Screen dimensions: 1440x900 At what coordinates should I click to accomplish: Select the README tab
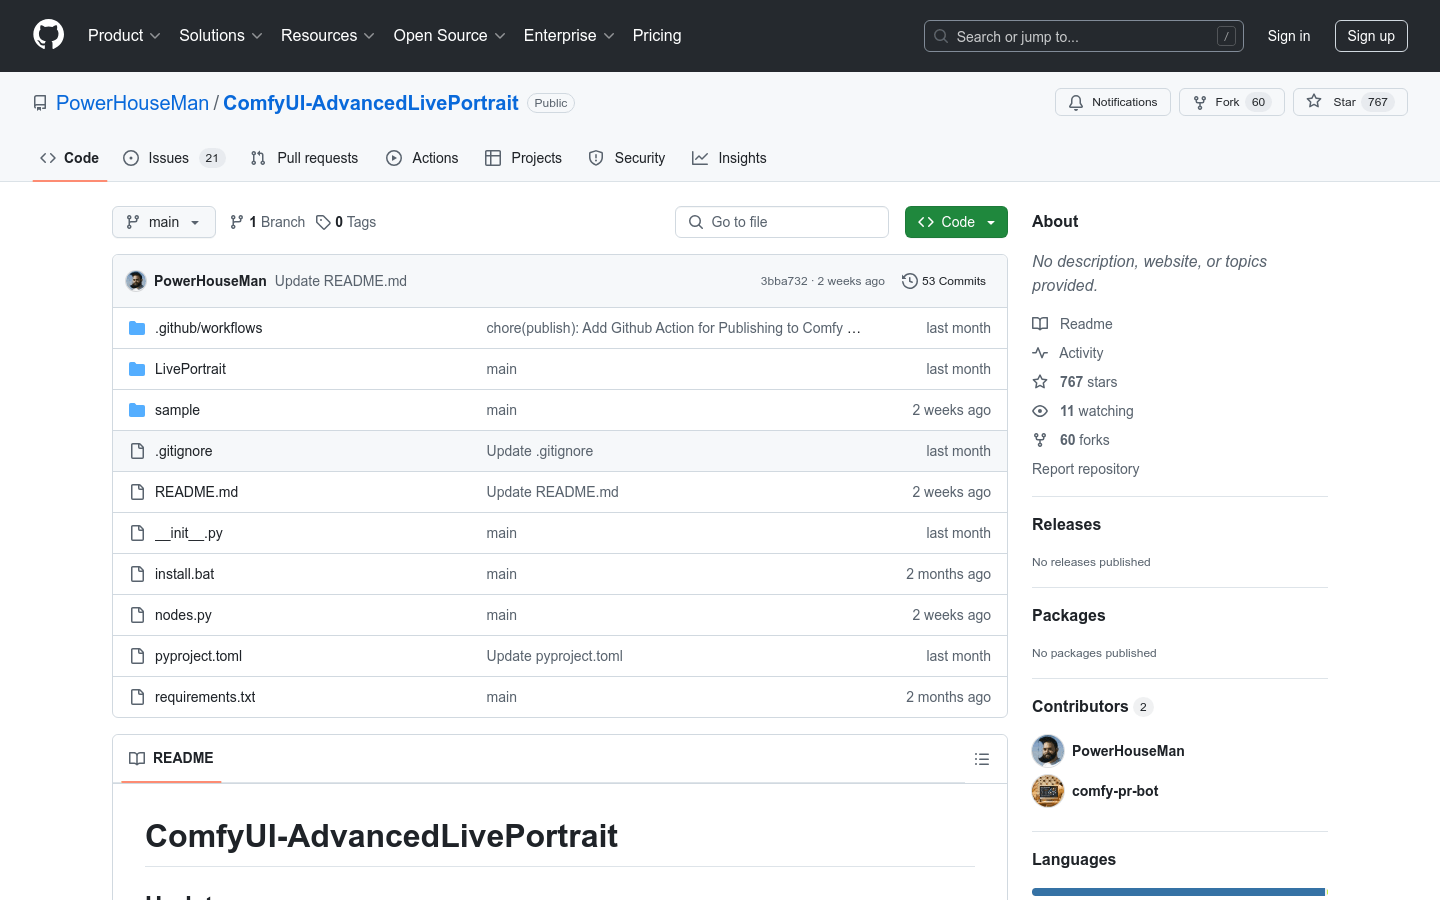coord(171,758)
